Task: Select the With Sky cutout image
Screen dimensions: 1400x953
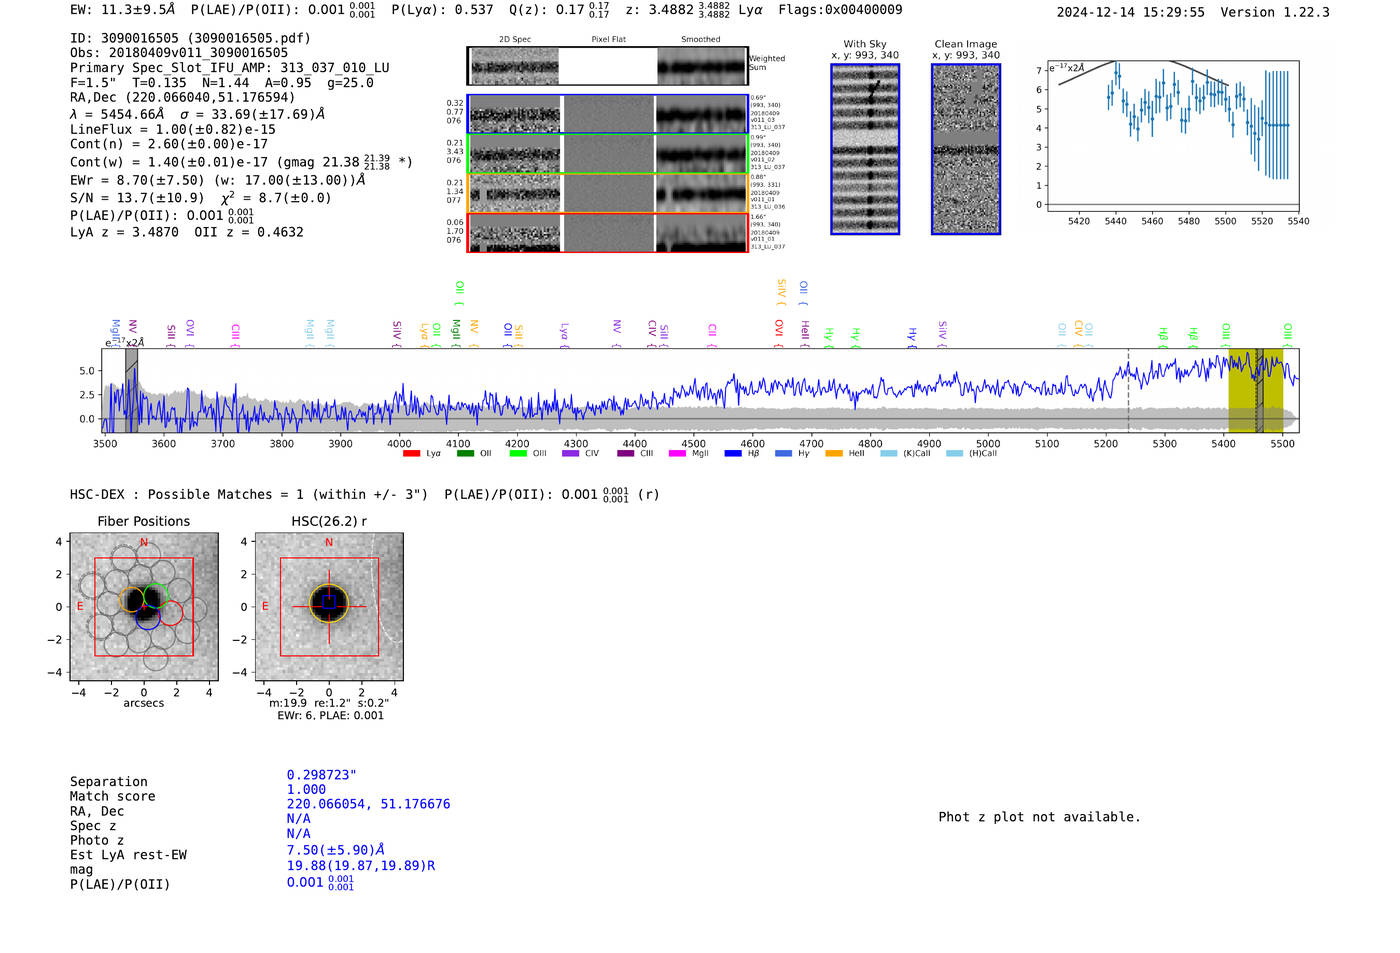Action: 864,149
